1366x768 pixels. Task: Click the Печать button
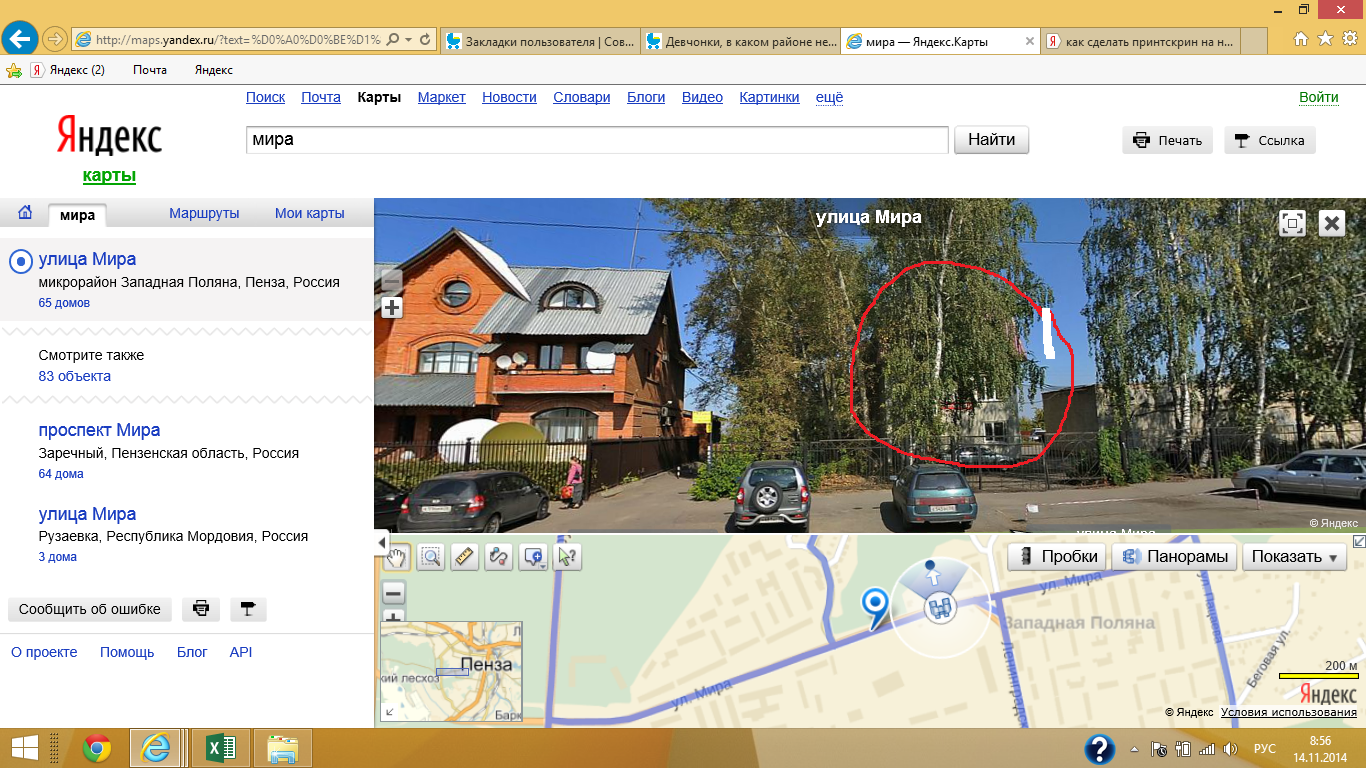(x=1168, y=140)
